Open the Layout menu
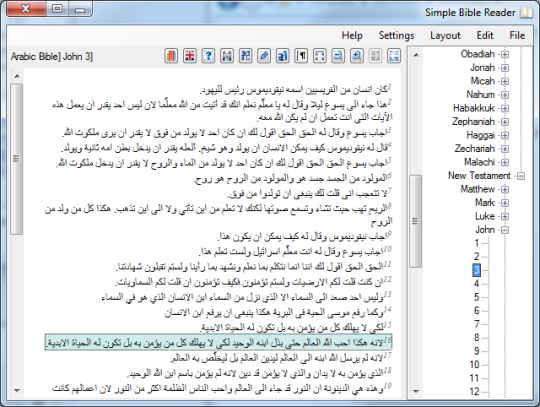This screenshot has height=407, width=540. (x=445, y=35)
